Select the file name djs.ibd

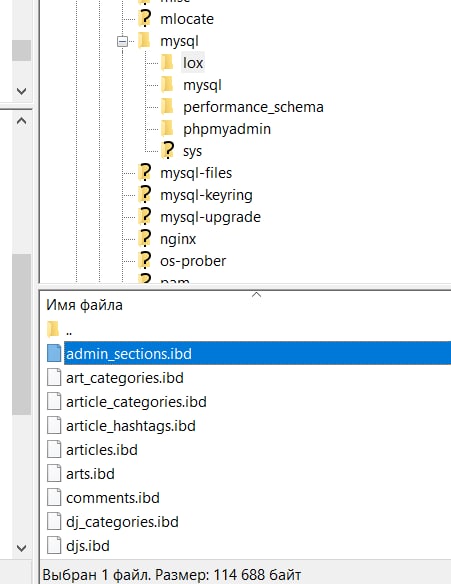(x=88, y=546)
